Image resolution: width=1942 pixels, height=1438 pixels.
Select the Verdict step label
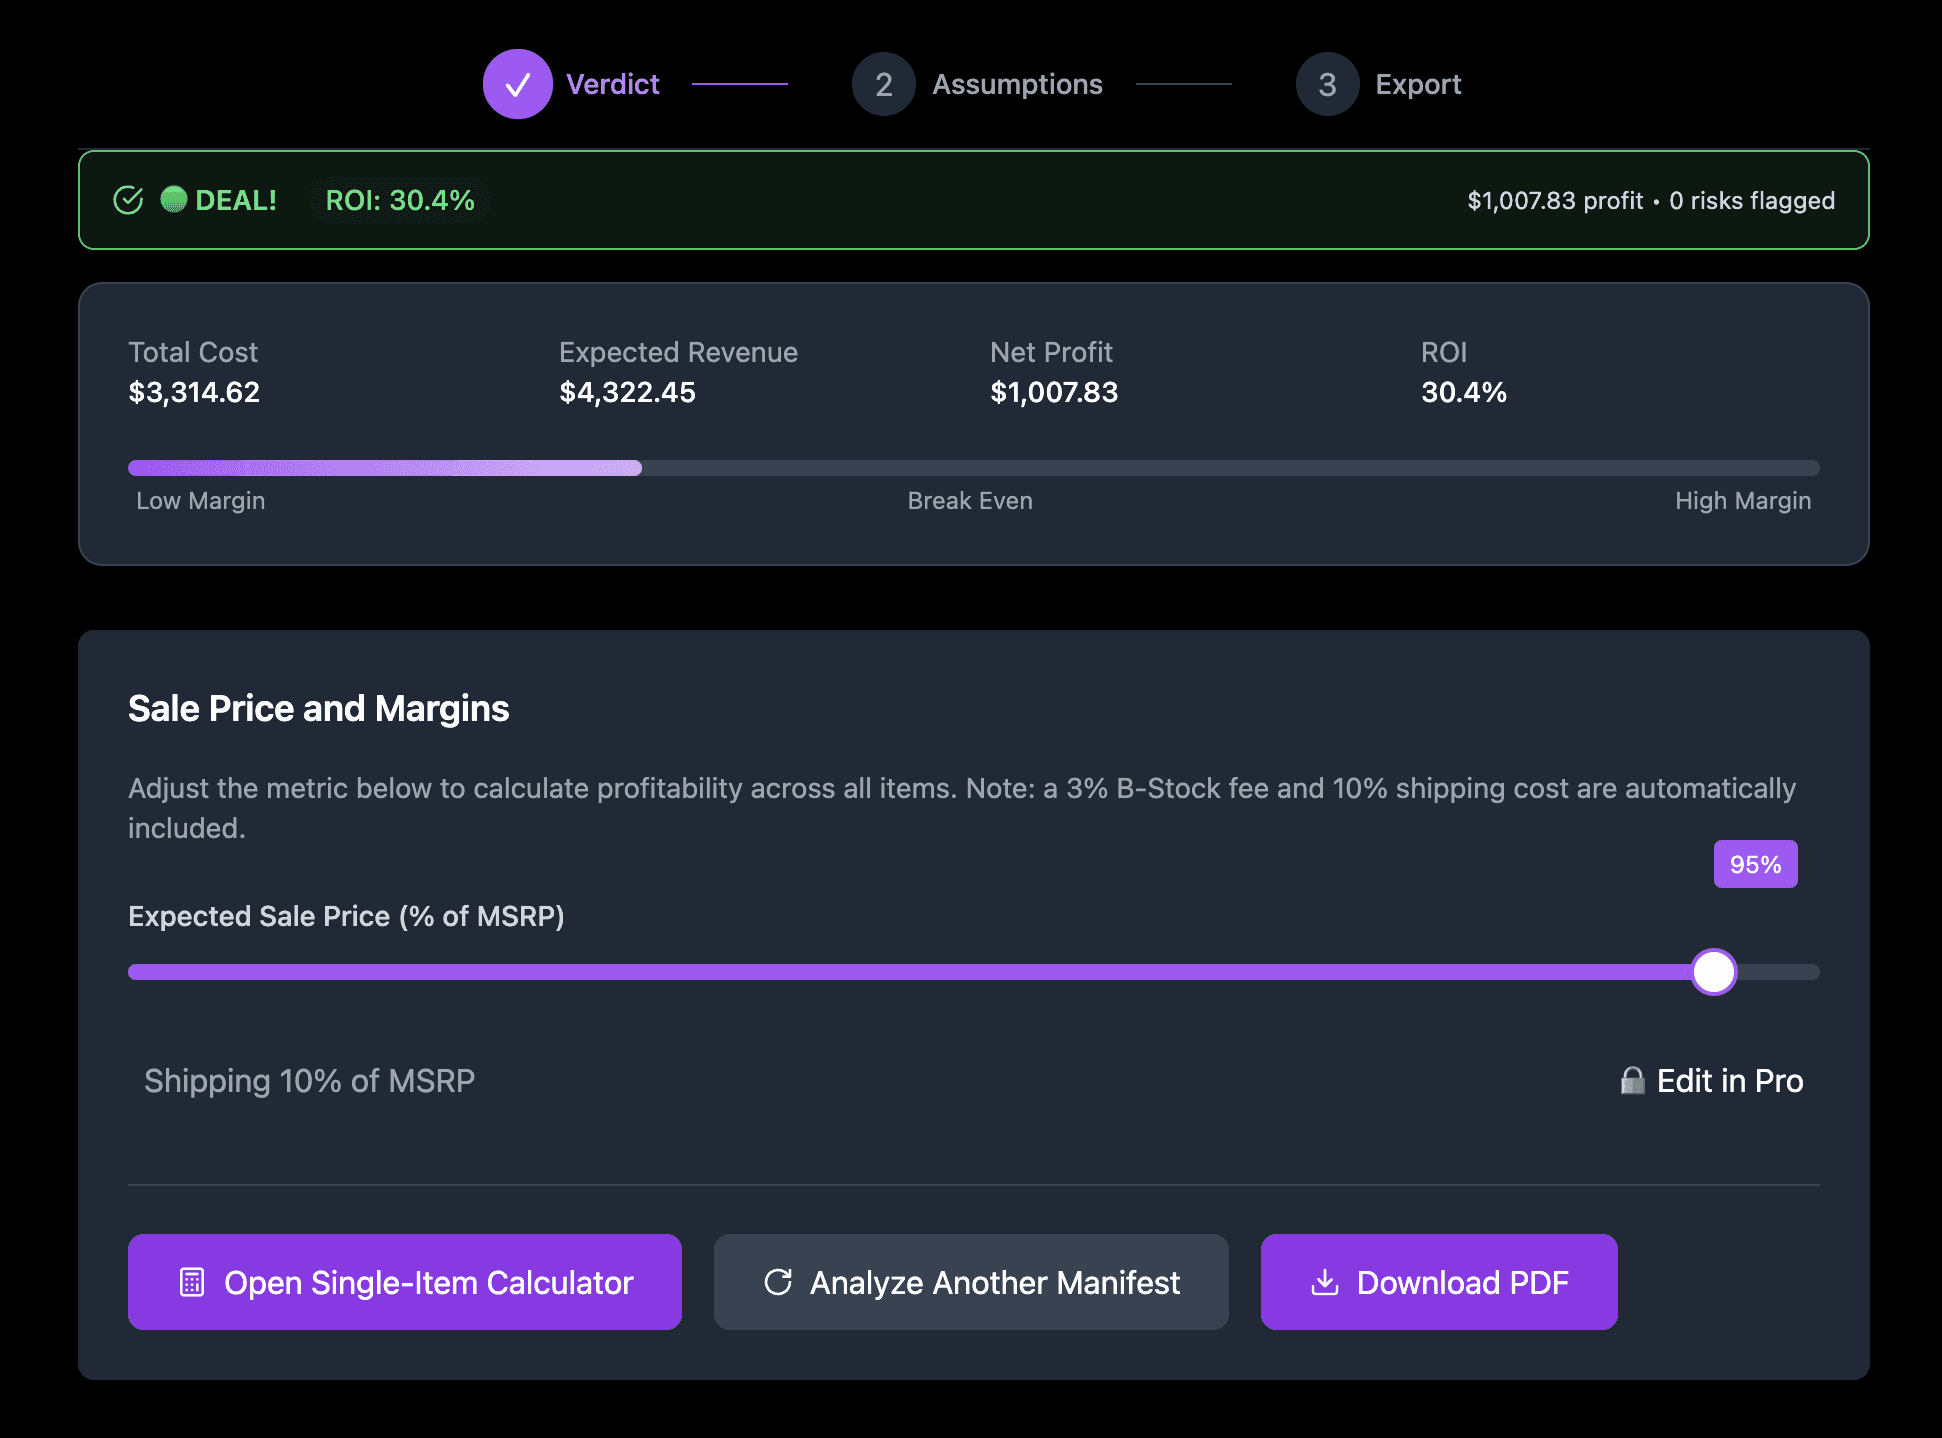tap(612, 84)
